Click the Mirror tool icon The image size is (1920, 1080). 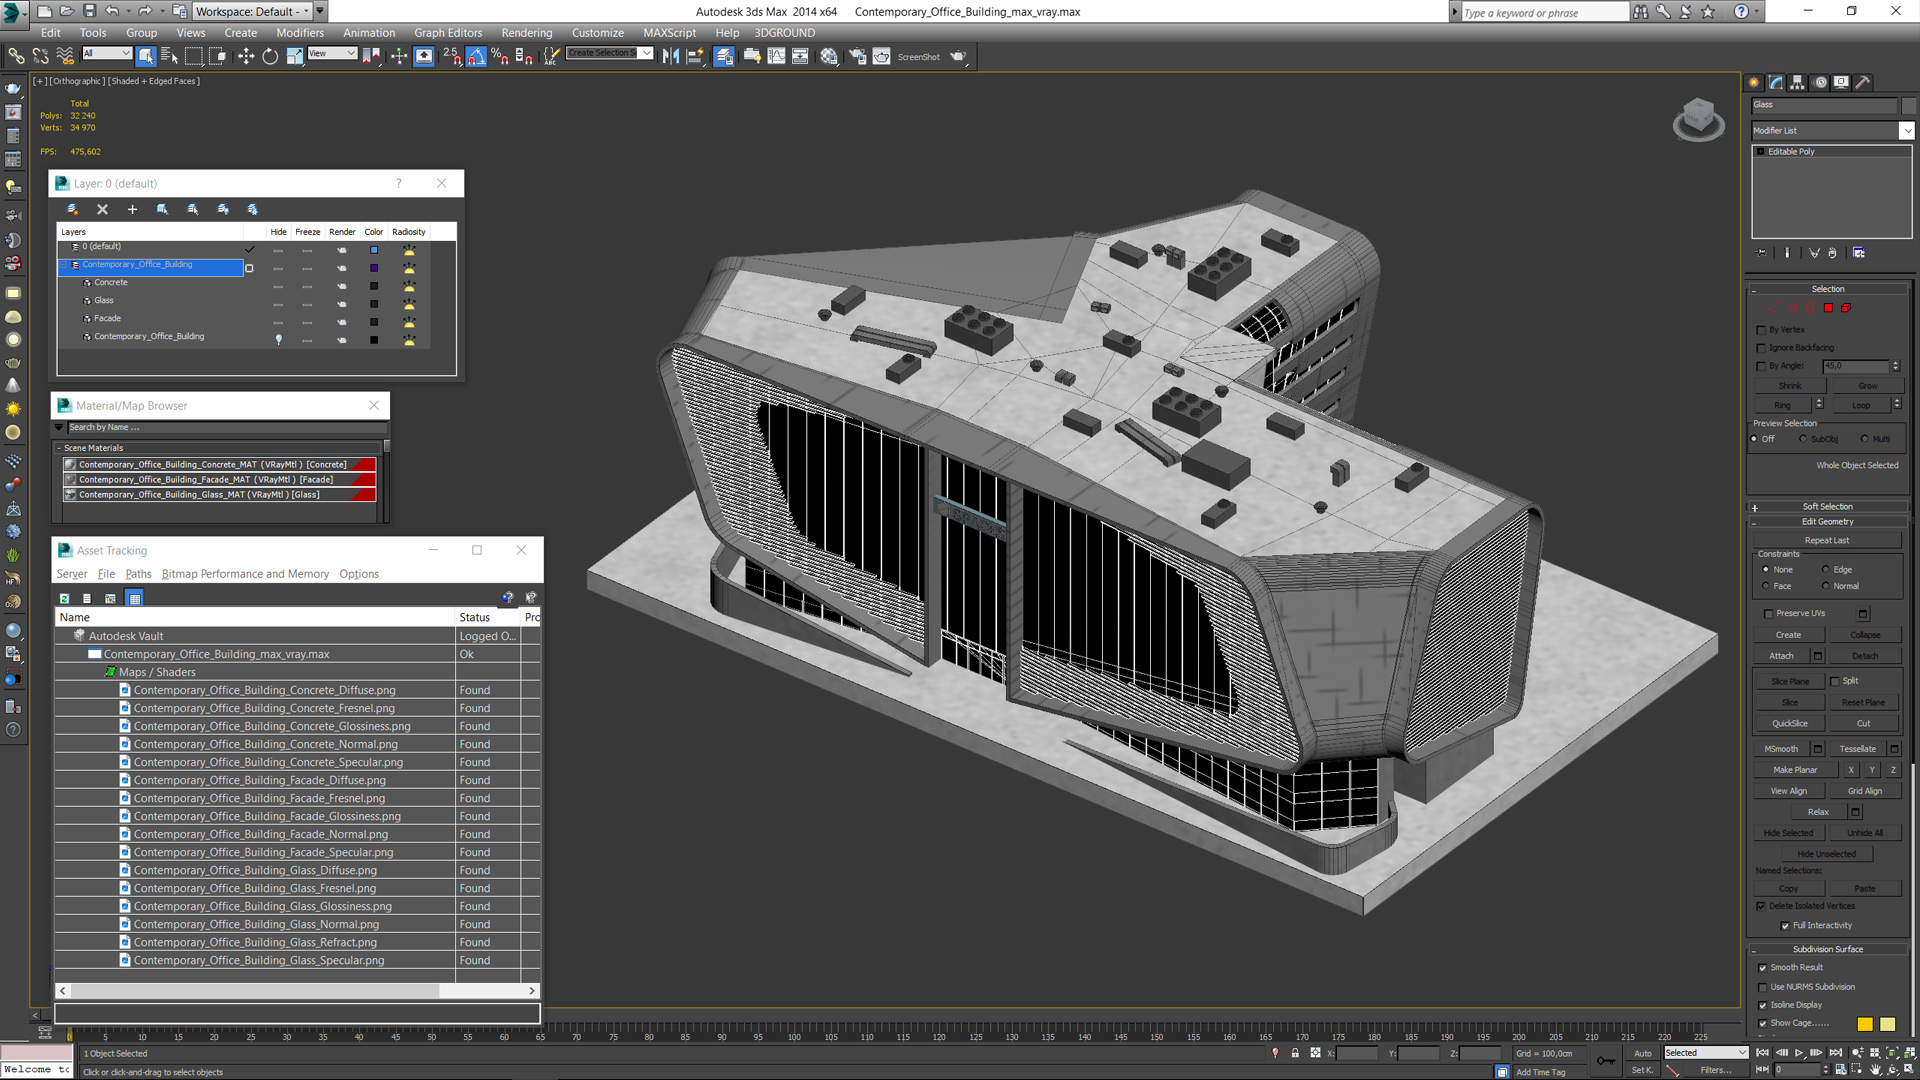[670, 56]
